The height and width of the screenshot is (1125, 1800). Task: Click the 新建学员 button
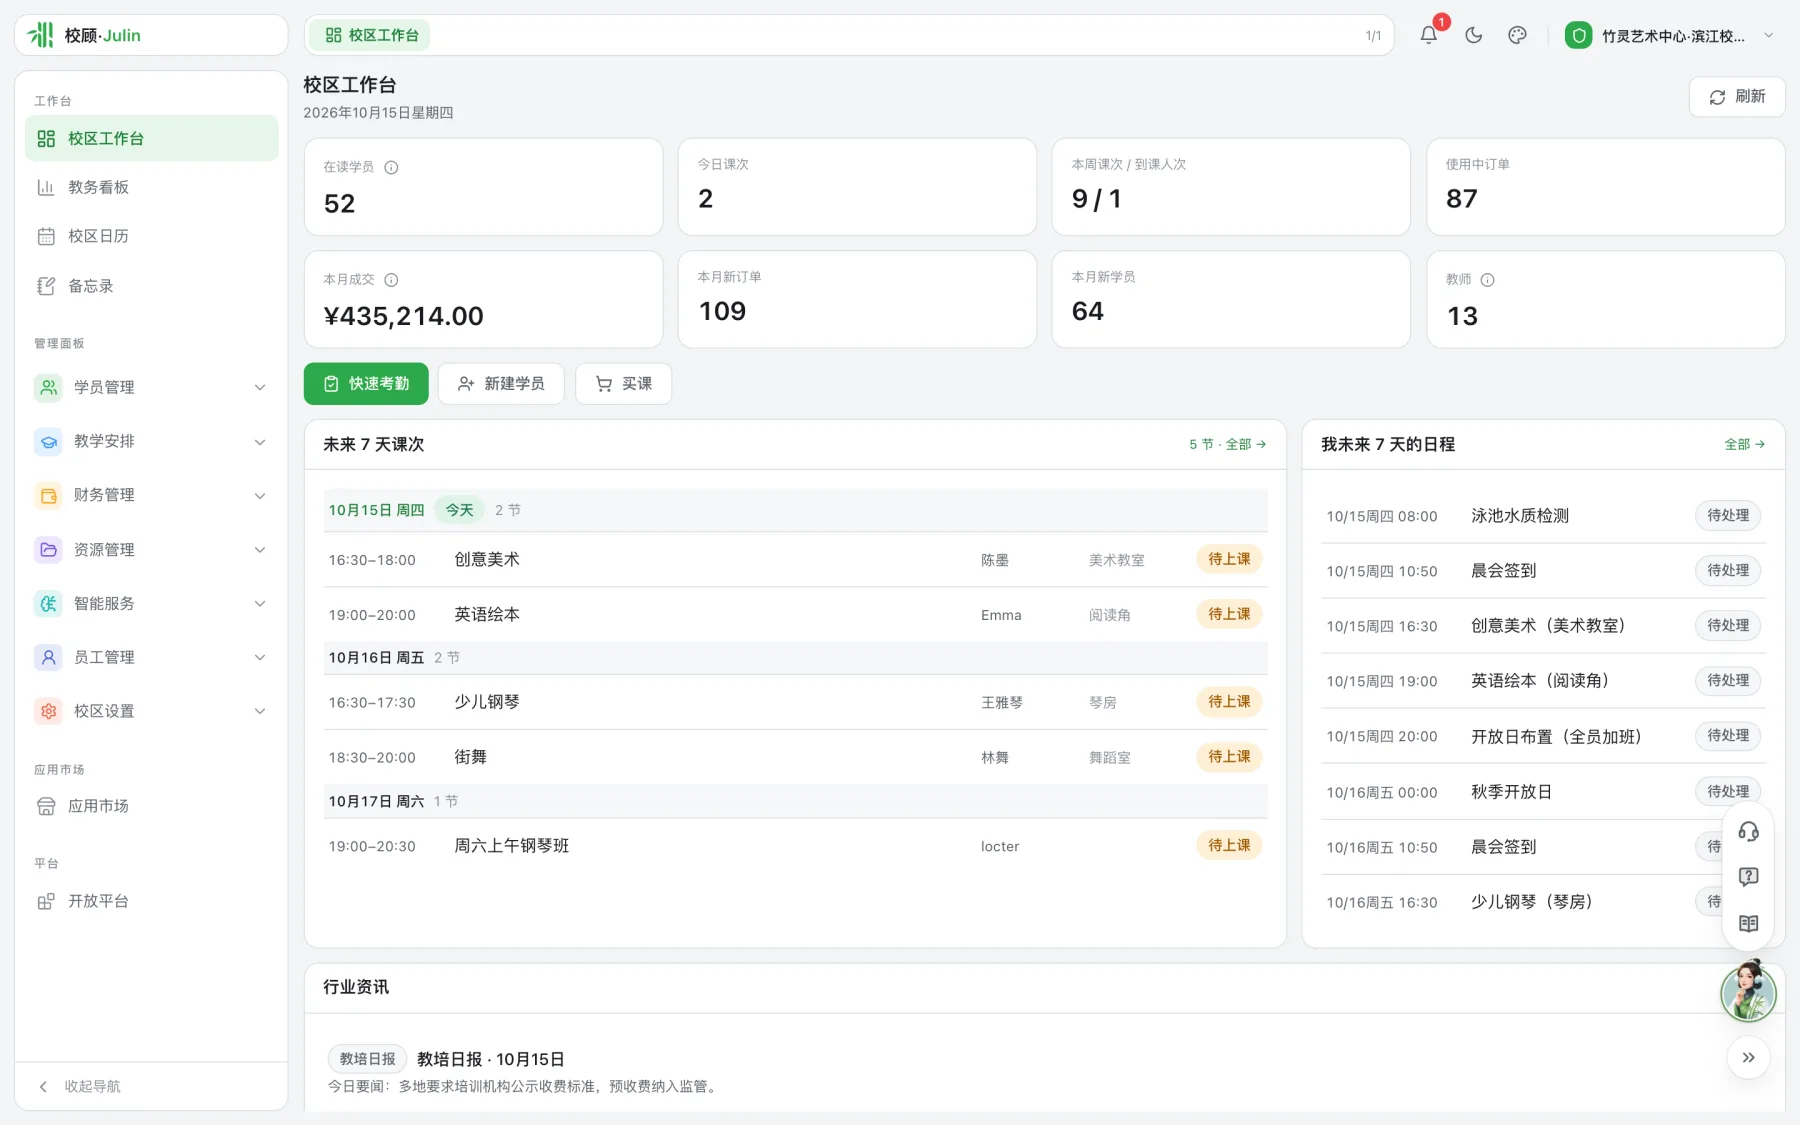(x=501, y=384)
